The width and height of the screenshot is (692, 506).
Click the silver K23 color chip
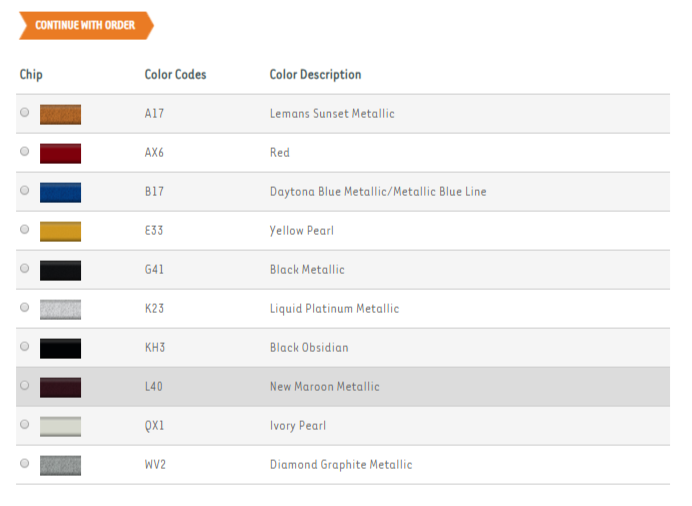pos(60,309)
